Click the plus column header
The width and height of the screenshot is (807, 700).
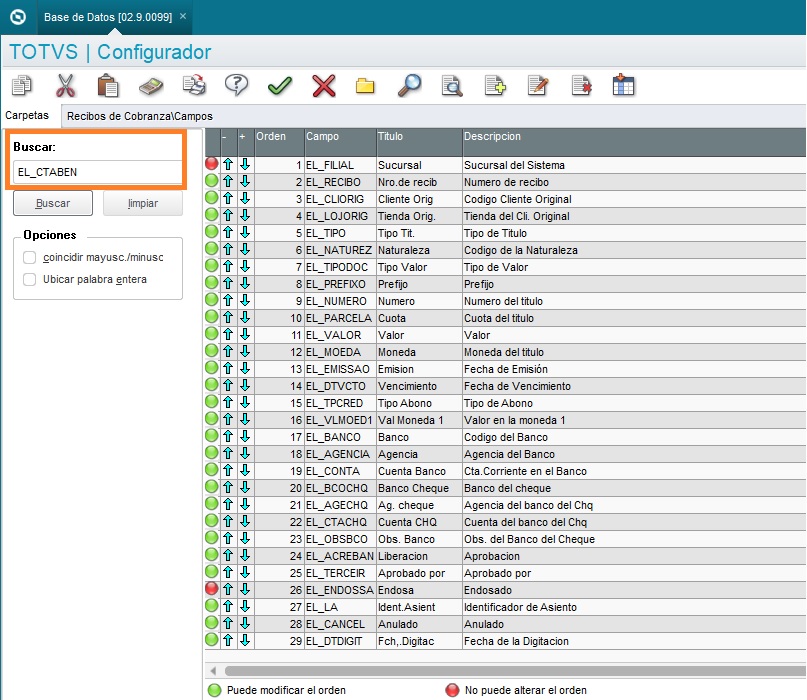pos(246,142)
